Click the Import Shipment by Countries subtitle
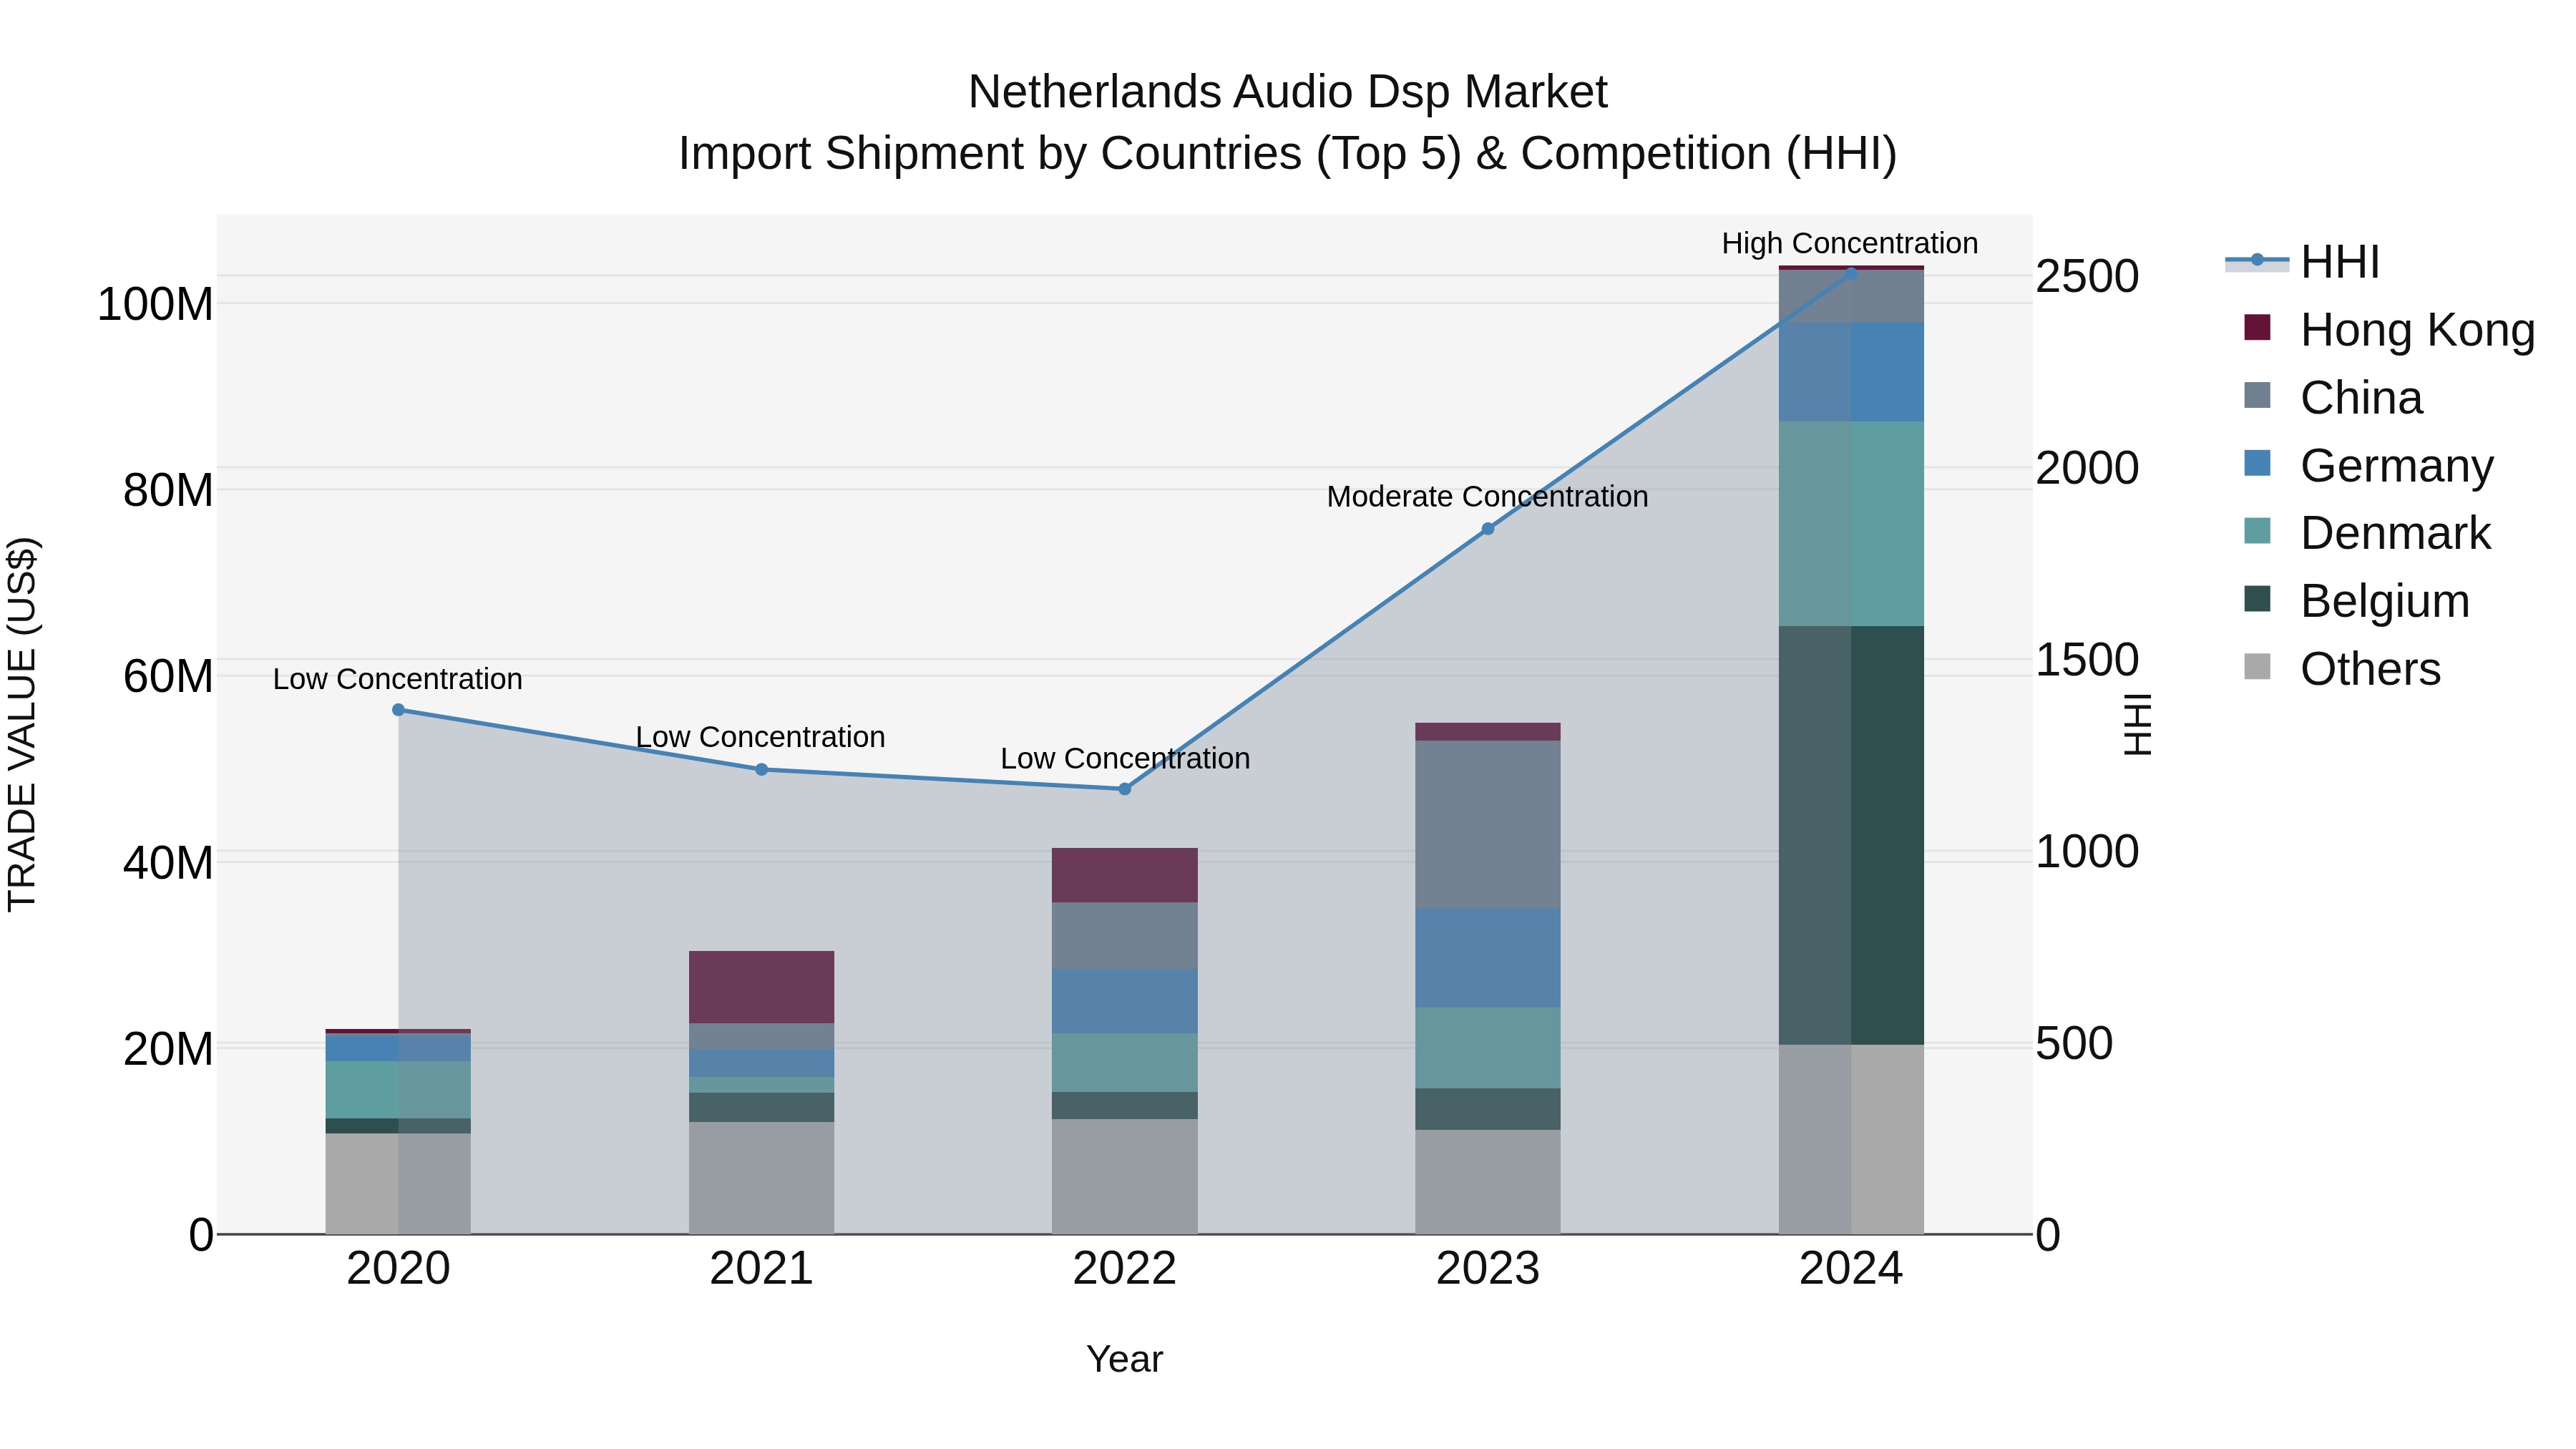 (1288, 154)
